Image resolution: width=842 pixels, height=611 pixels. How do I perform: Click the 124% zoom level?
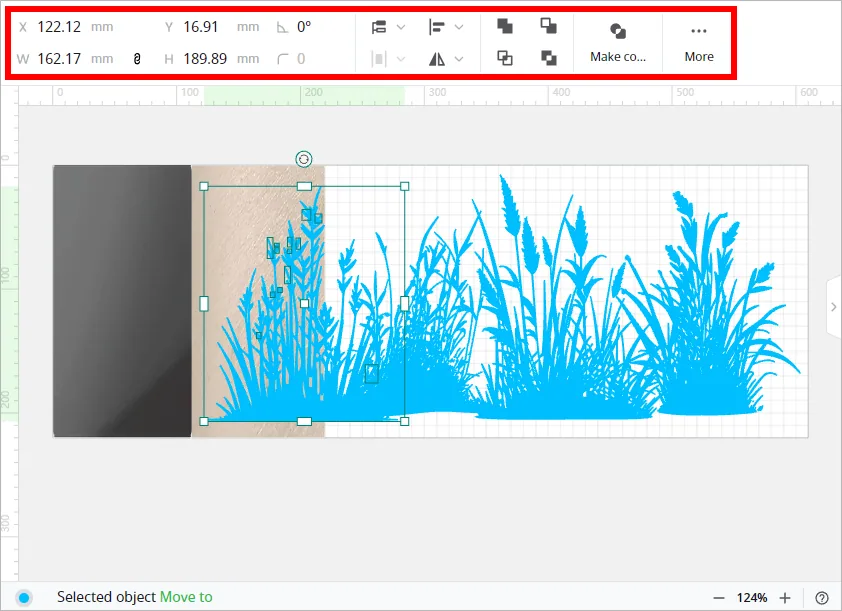coord(752,598)
